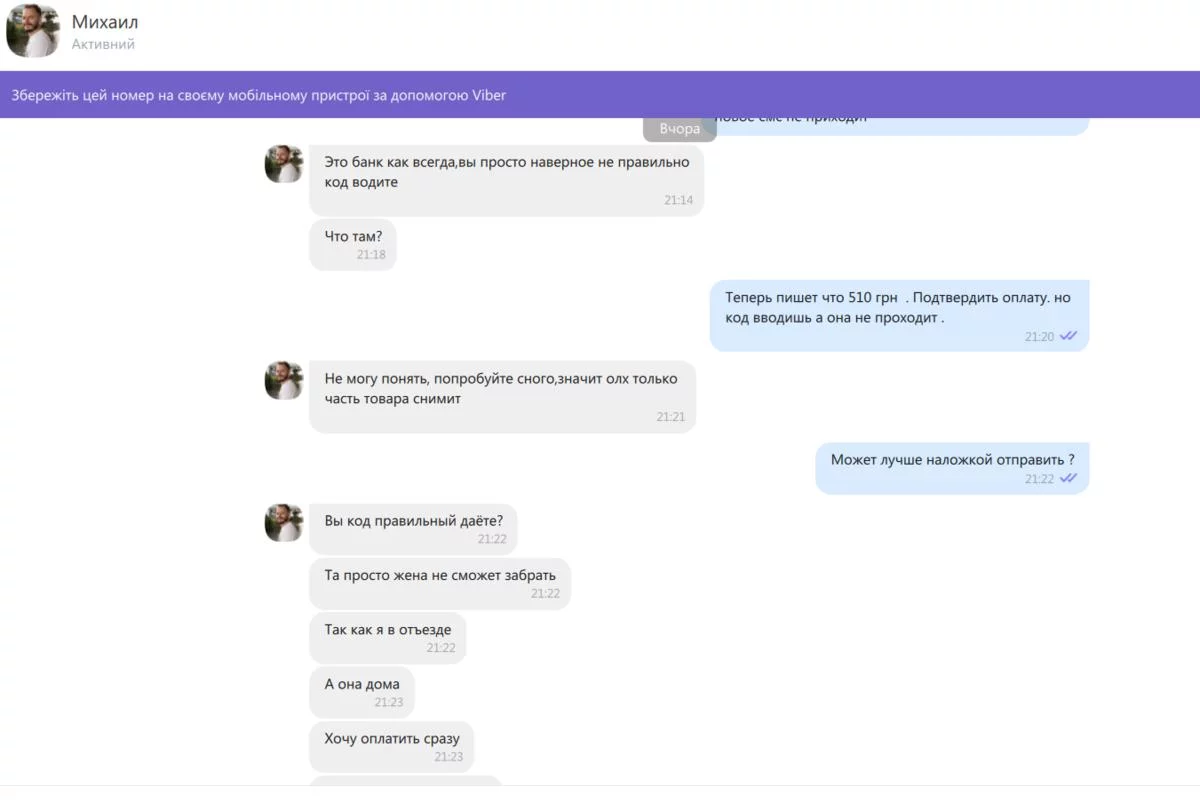Click the avatar beside "Это банк как всегда" message
The width and height of the screenshot is (1200, 803).
click(283, 164)
